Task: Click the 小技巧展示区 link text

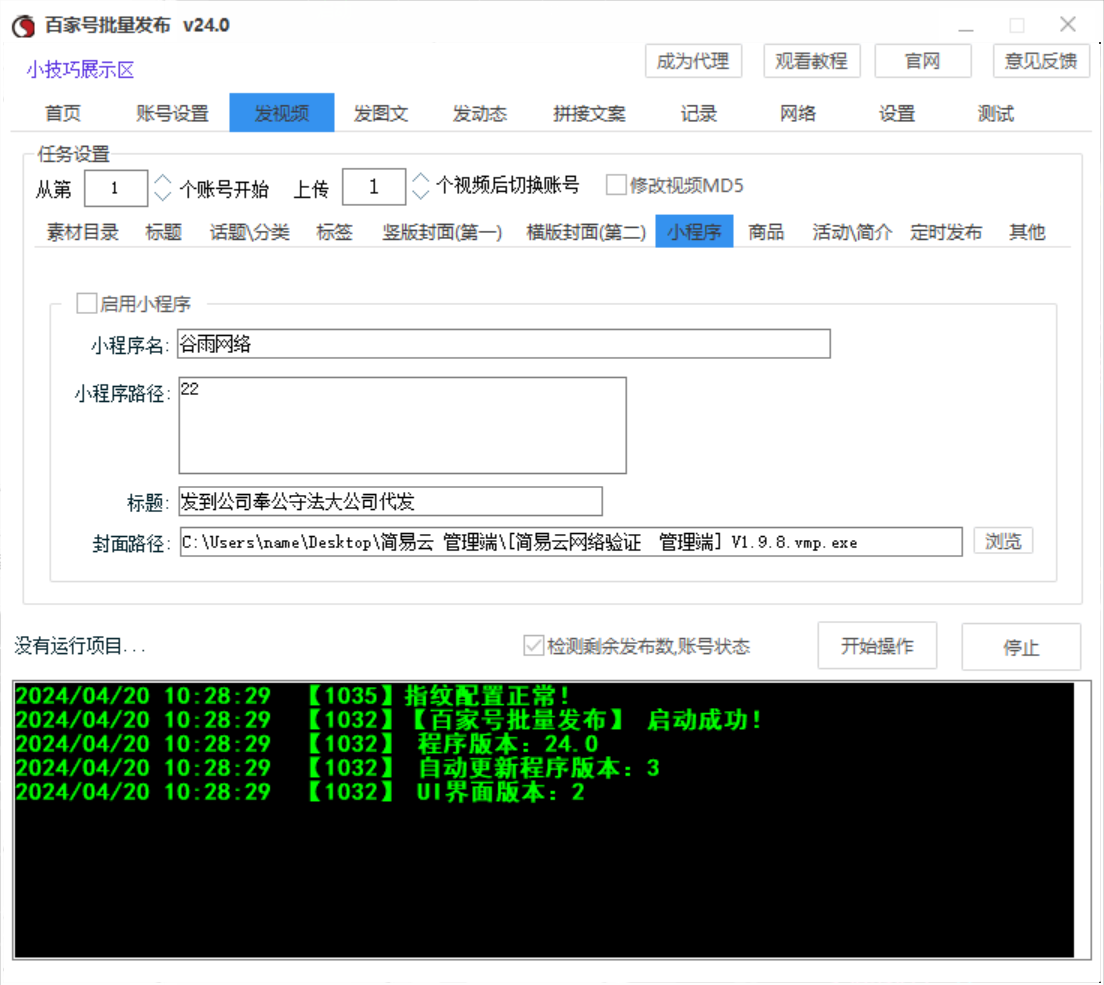Action: click(80, 70)
